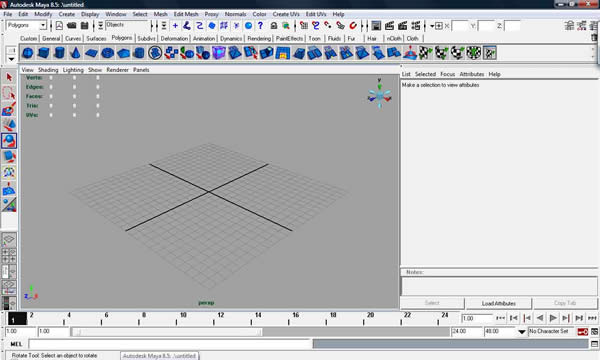Activate the Rotate tool in the toolbox

[x=9, y=141]
